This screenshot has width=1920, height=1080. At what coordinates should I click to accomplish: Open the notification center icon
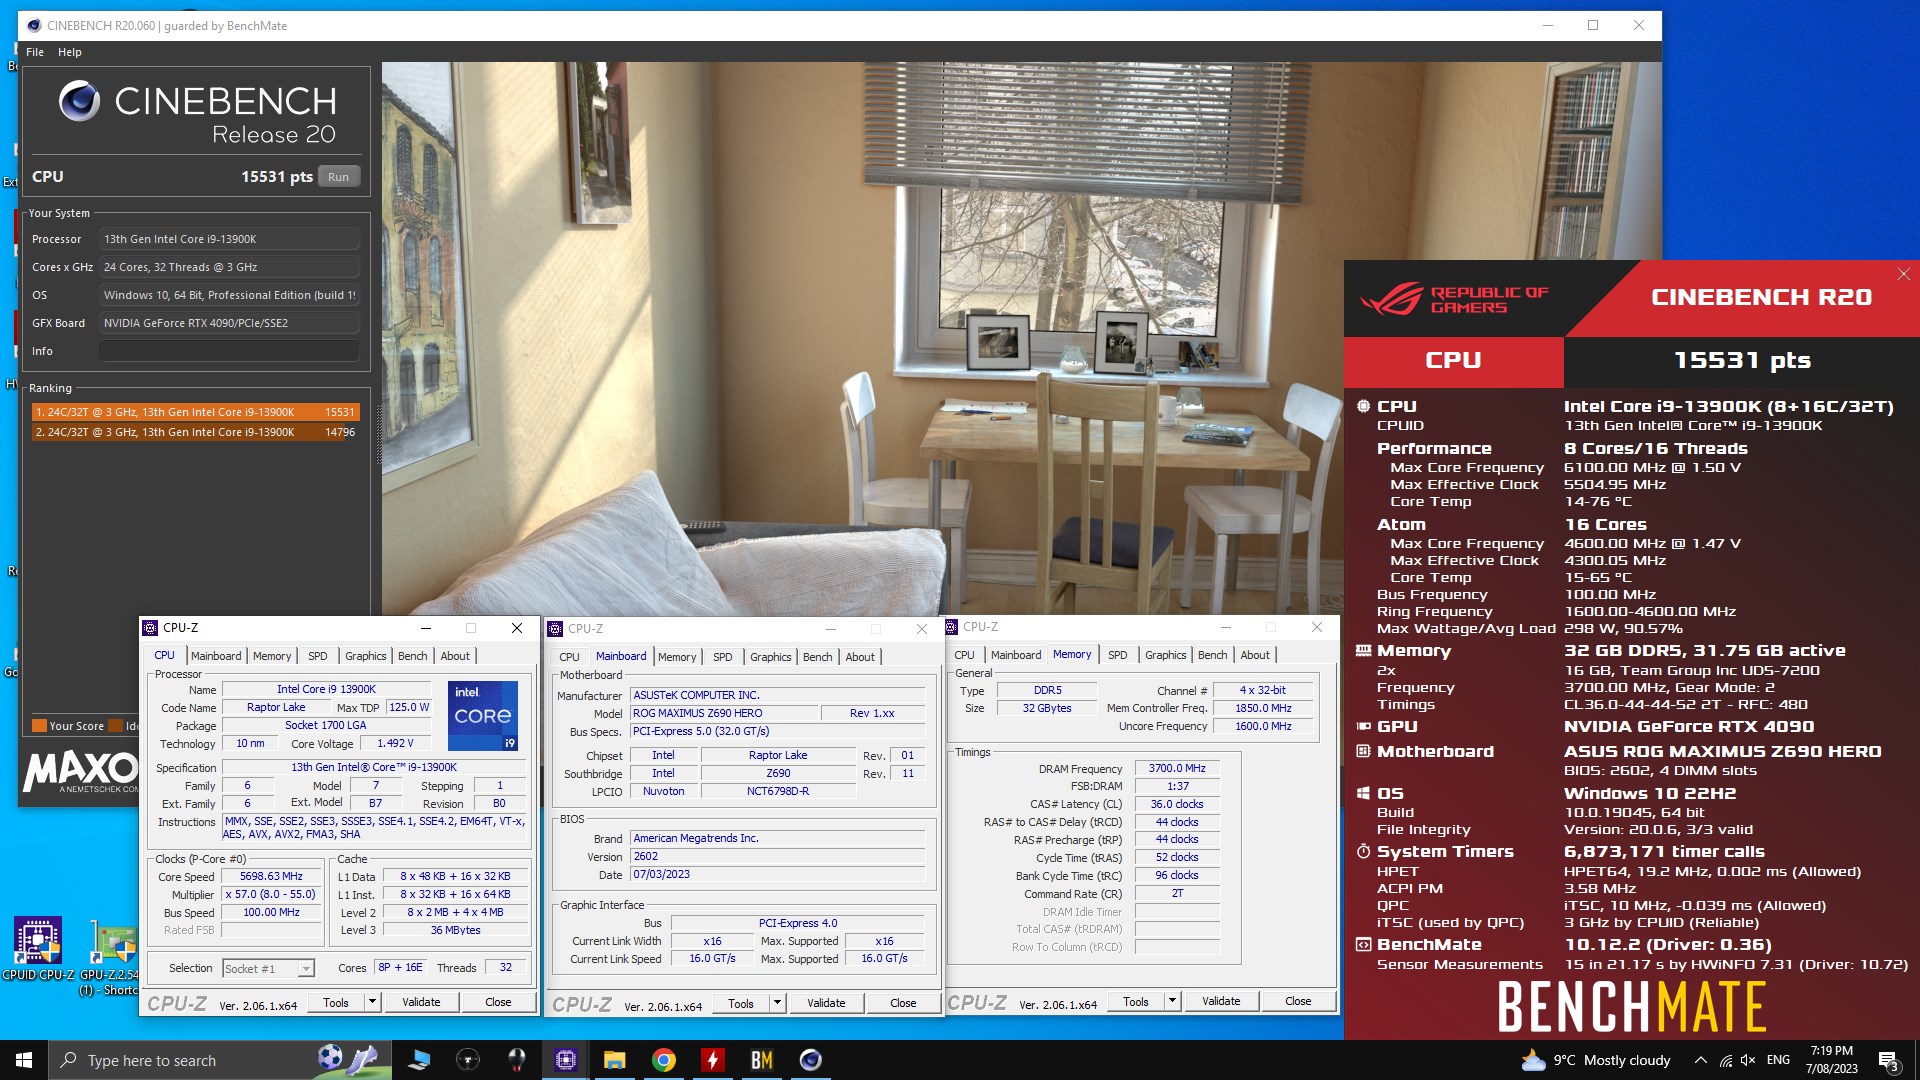[1889, 1060]
